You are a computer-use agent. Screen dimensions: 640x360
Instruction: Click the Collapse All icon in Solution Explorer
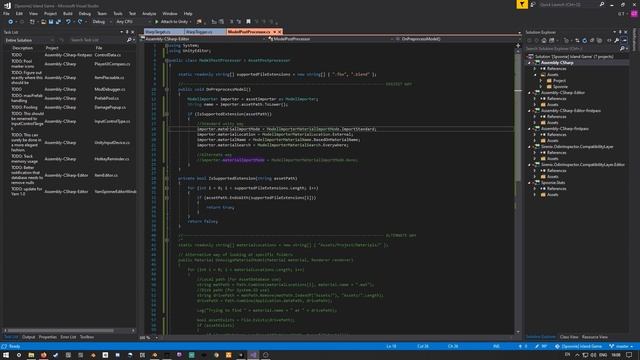pos(592,40)
